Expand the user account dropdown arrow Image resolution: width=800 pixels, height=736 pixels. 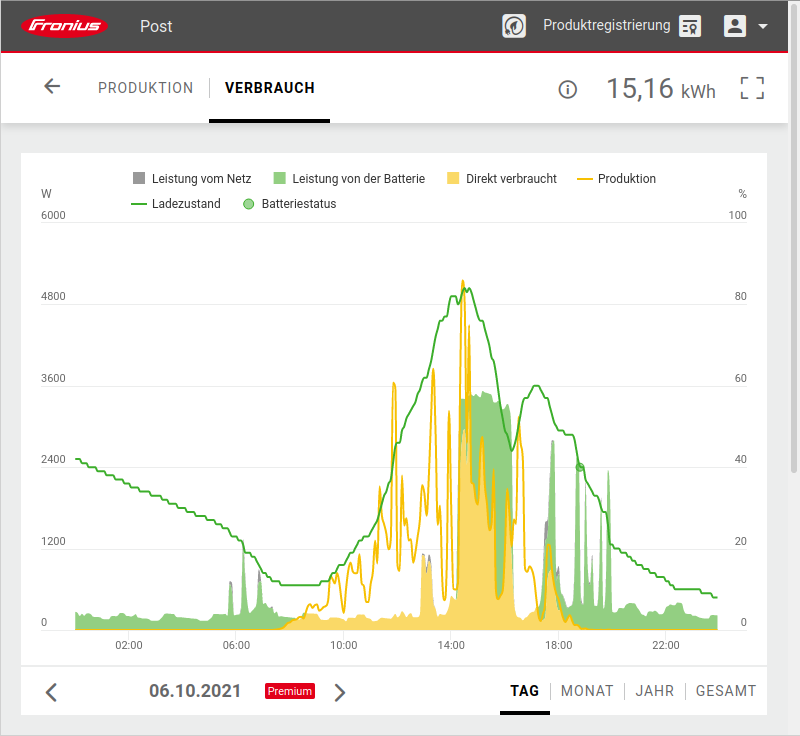pyautogui.click(x=763, y=27)
